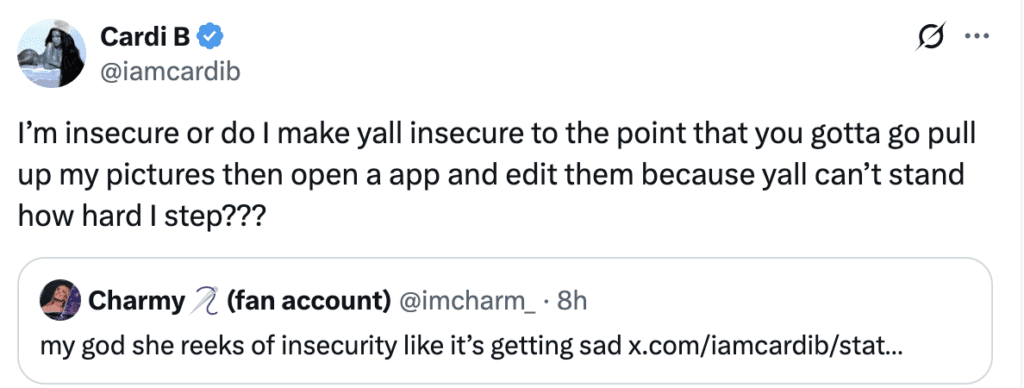Screen dimensions: 1024x388
Task: Click the needle emoji after Charmy
Action: [206, 300]
